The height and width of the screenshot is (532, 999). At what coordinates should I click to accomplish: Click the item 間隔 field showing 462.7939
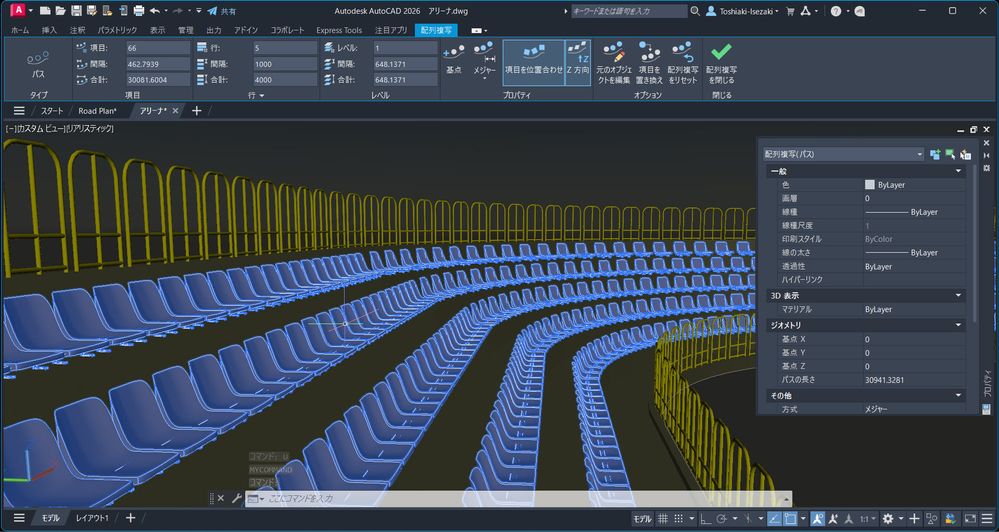(157, 64)
